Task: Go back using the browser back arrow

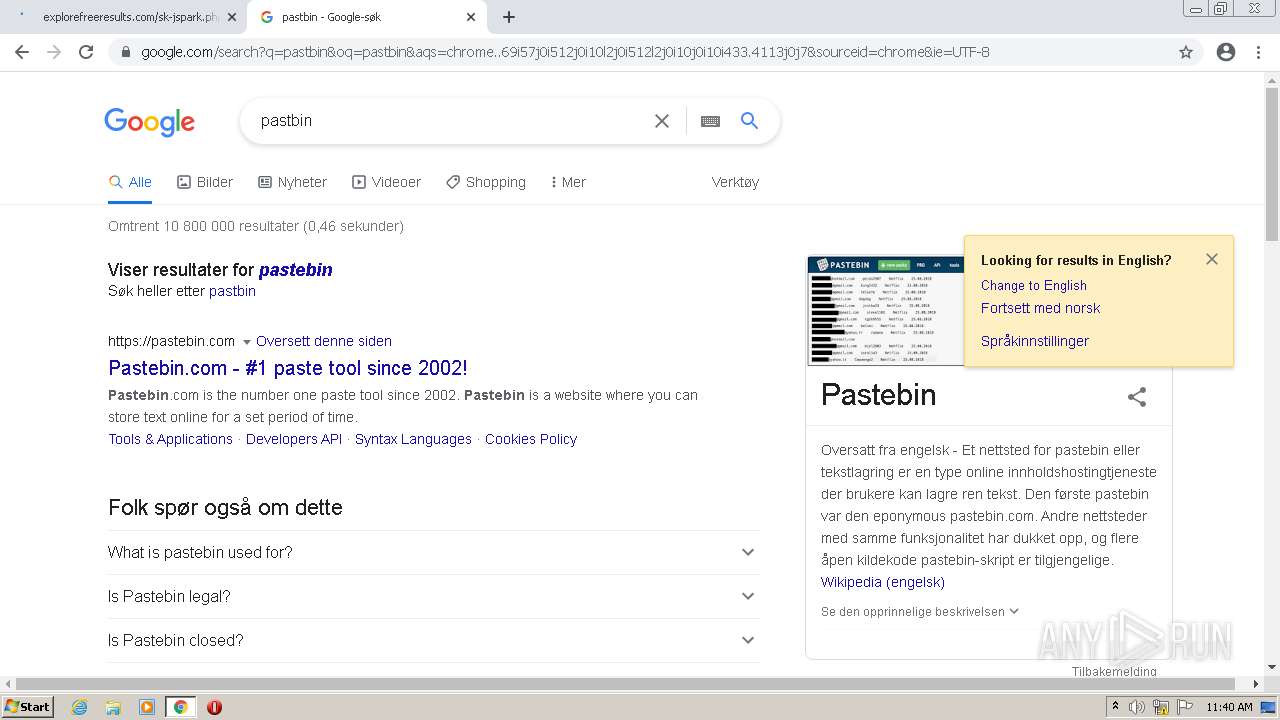Action: [x=22, y=52]
